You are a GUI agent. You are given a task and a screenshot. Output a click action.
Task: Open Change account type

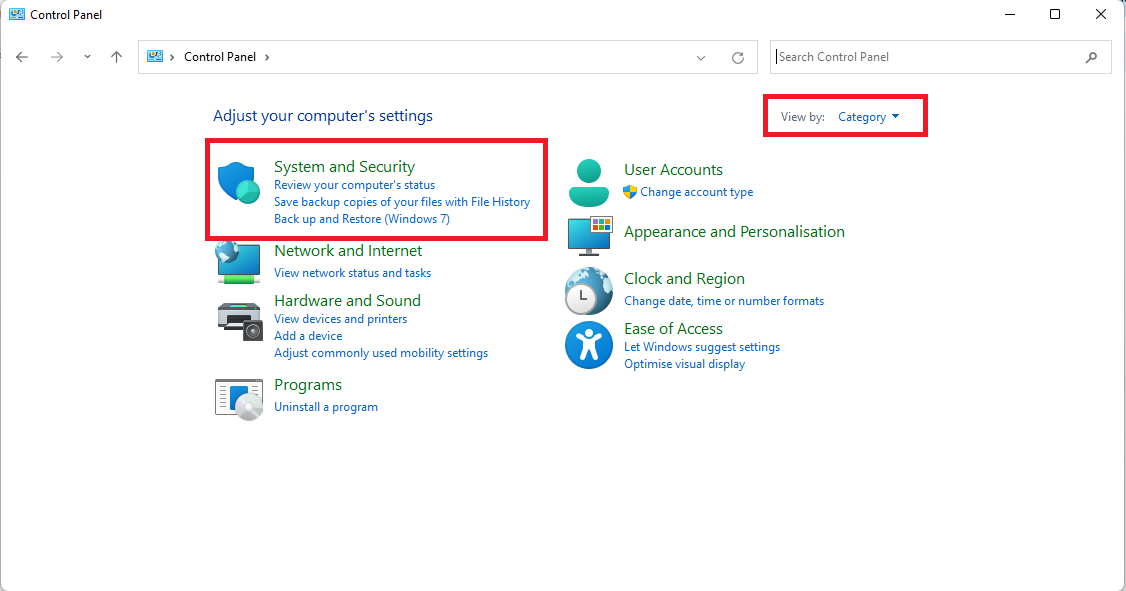tap(697, 191)
